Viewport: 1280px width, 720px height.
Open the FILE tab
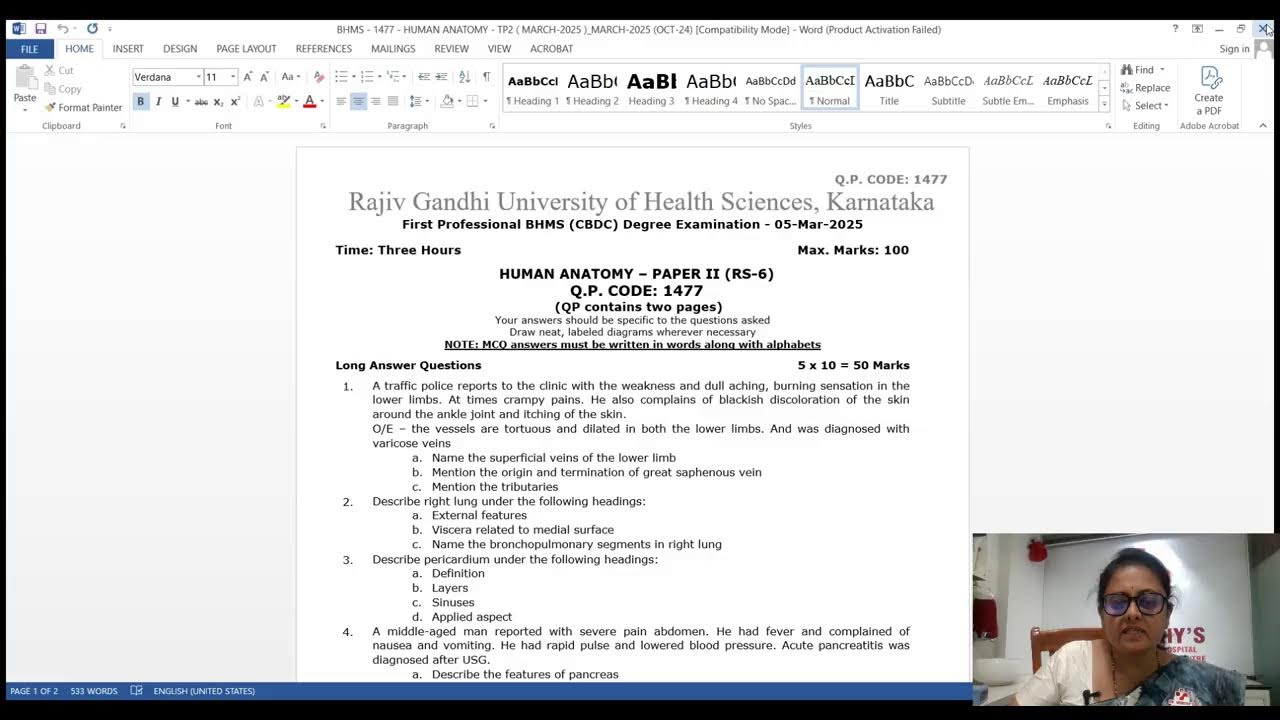(x=29, y=48)
